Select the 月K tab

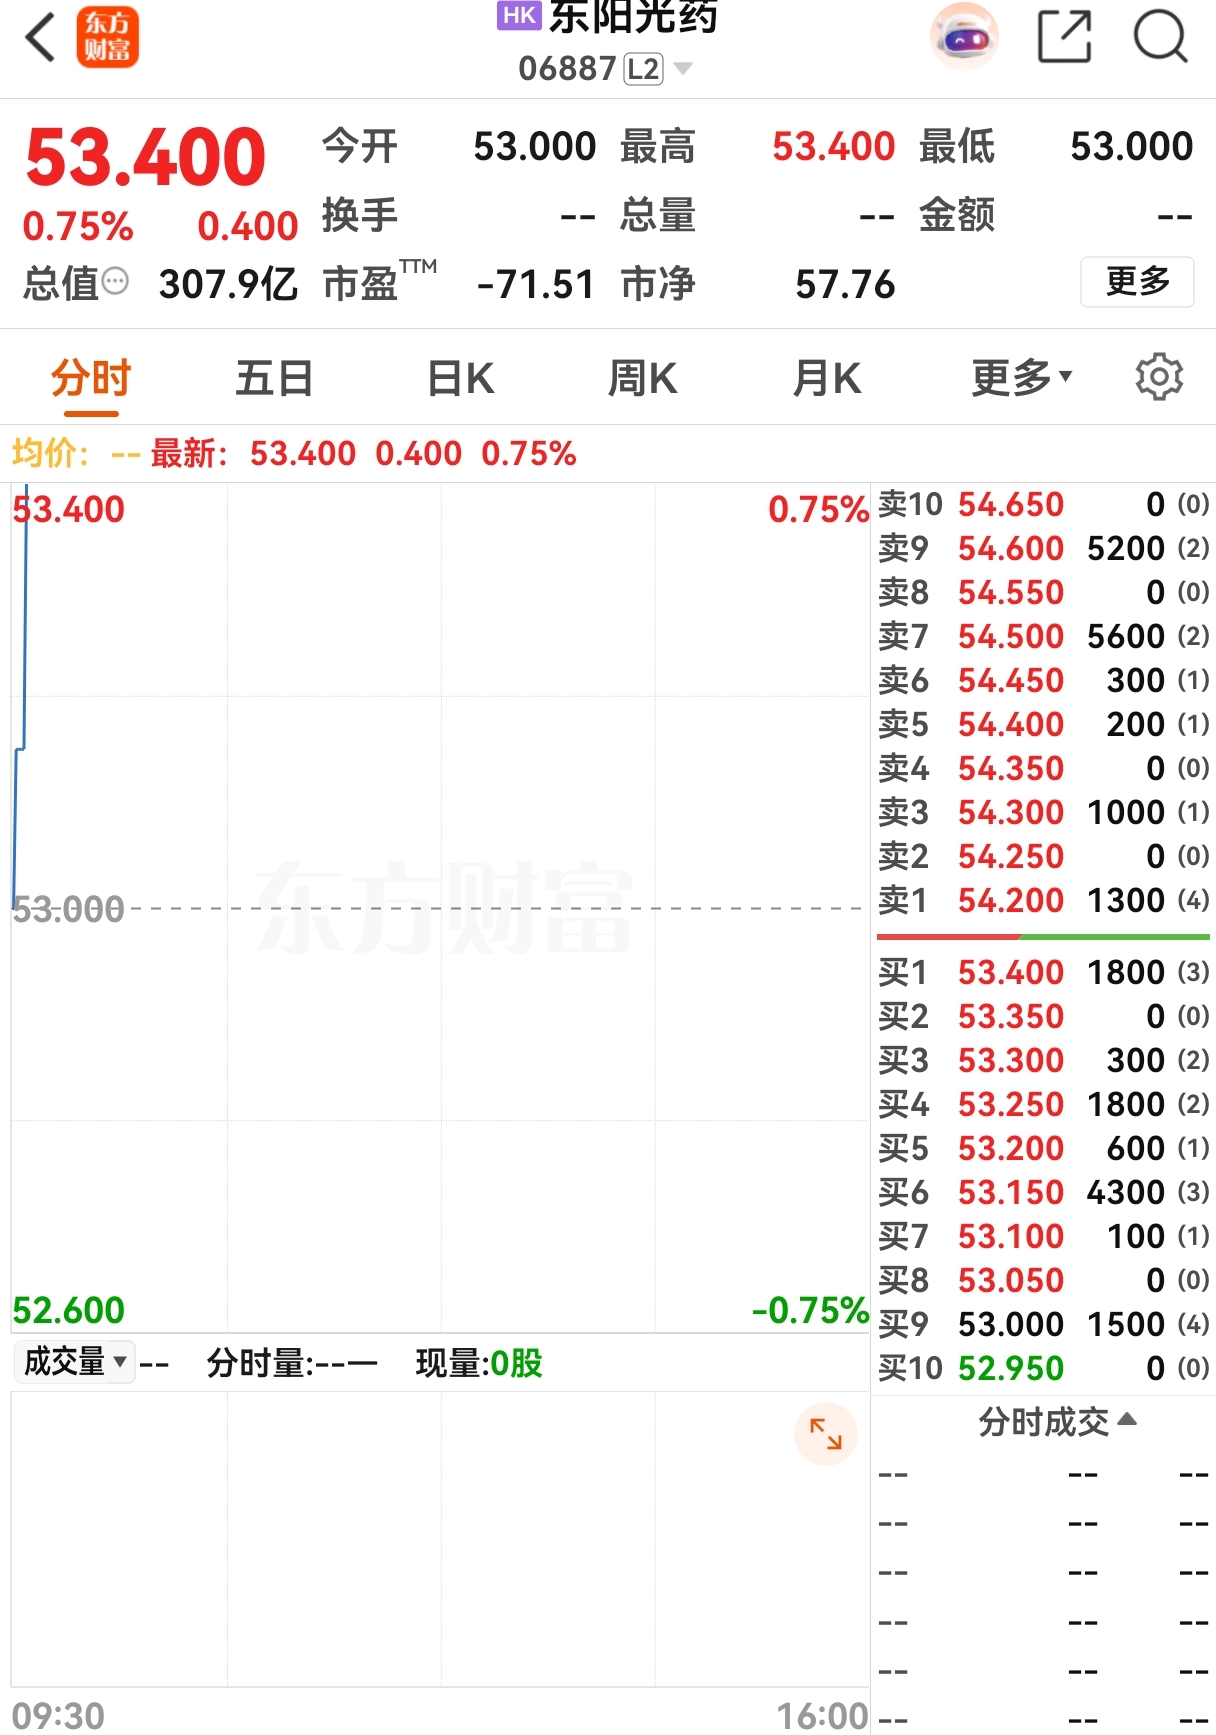point(826,379)
